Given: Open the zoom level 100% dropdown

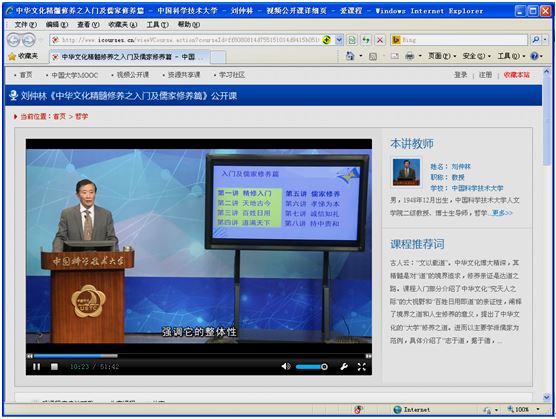Looking at the screenshot, I should click(524, 409).
